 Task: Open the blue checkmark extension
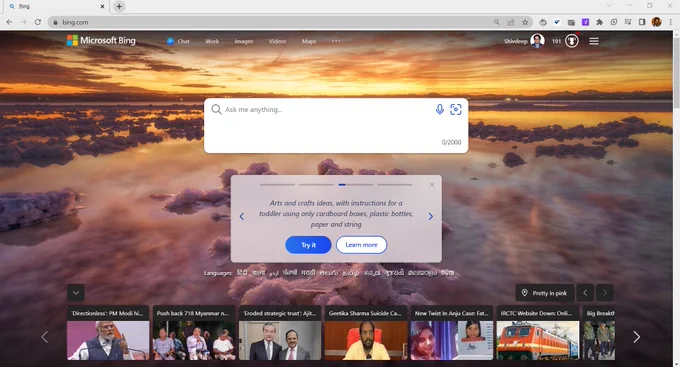(x=557, y=22)
